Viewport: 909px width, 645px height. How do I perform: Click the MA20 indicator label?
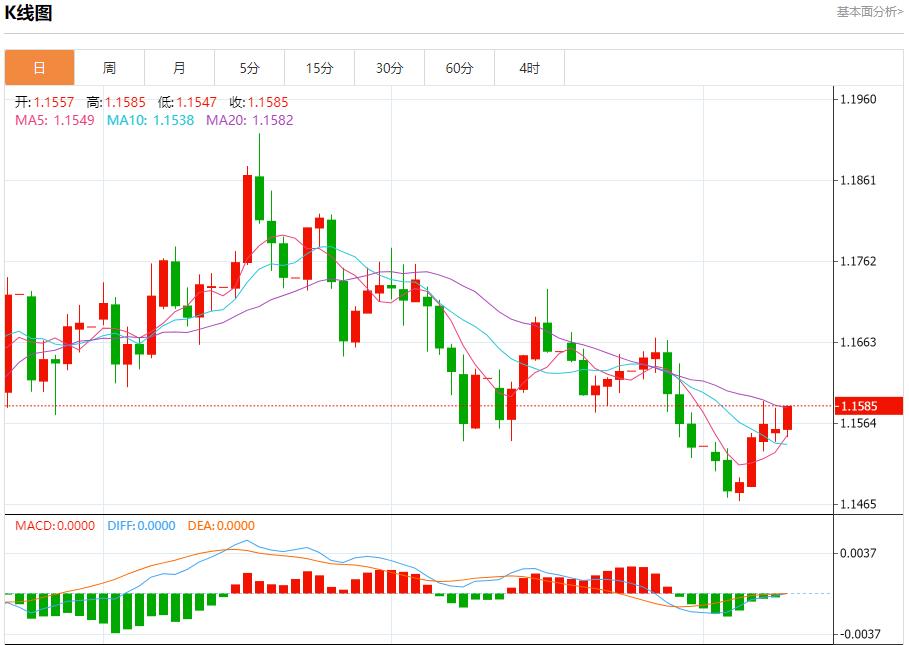(x=249, y=120)
